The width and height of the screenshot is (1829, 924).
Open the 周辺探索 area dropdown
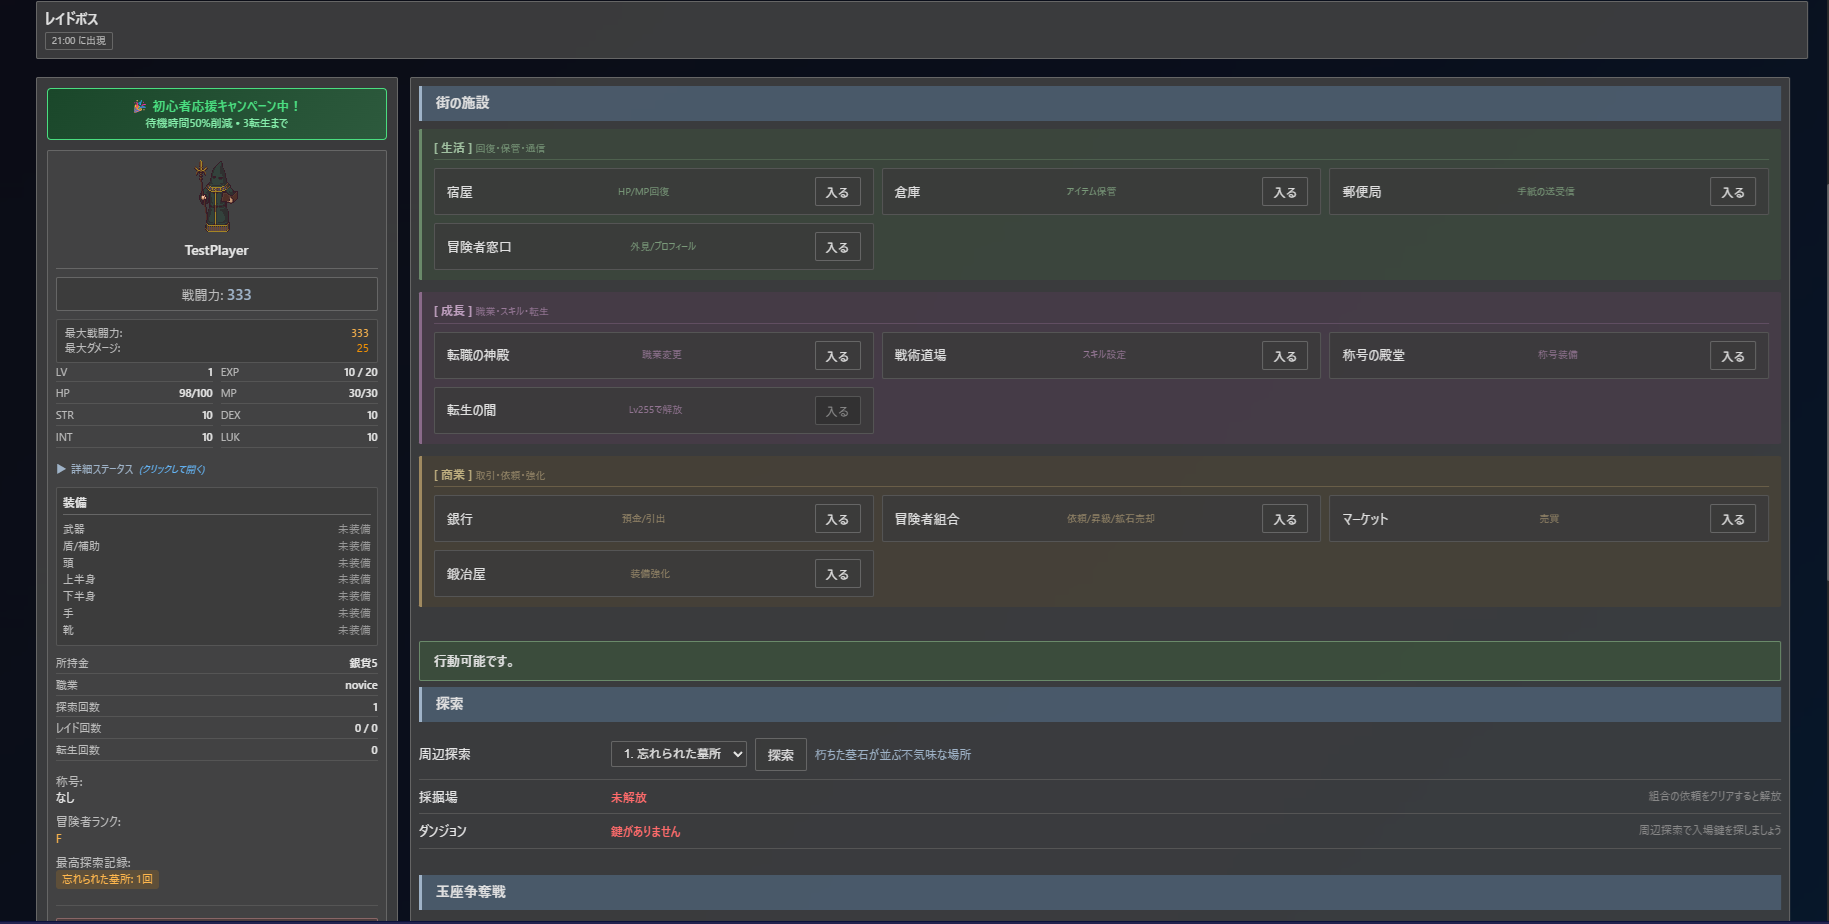(679, 754)
